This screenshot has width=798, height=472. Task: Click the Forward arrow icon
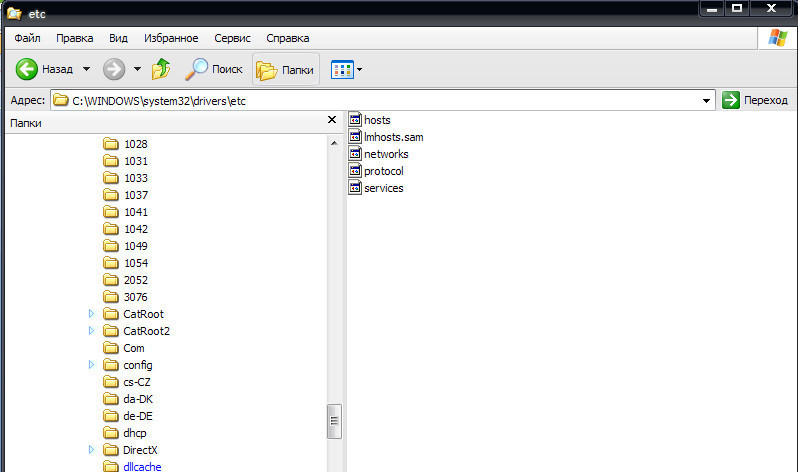coord(113,70)
